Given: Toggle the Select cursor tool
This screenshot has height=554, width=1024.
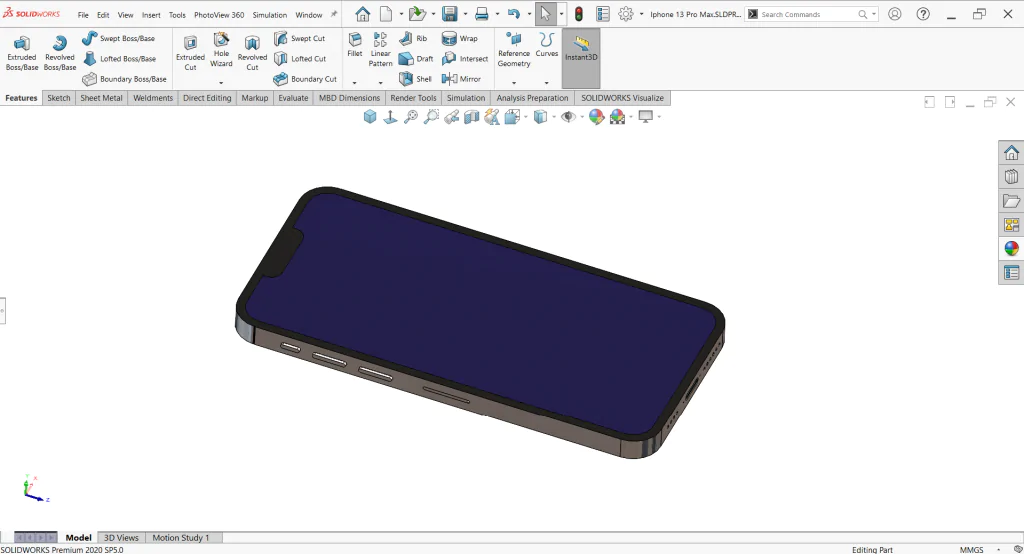Looking at the screenshot, I should (x=545, y=14).
